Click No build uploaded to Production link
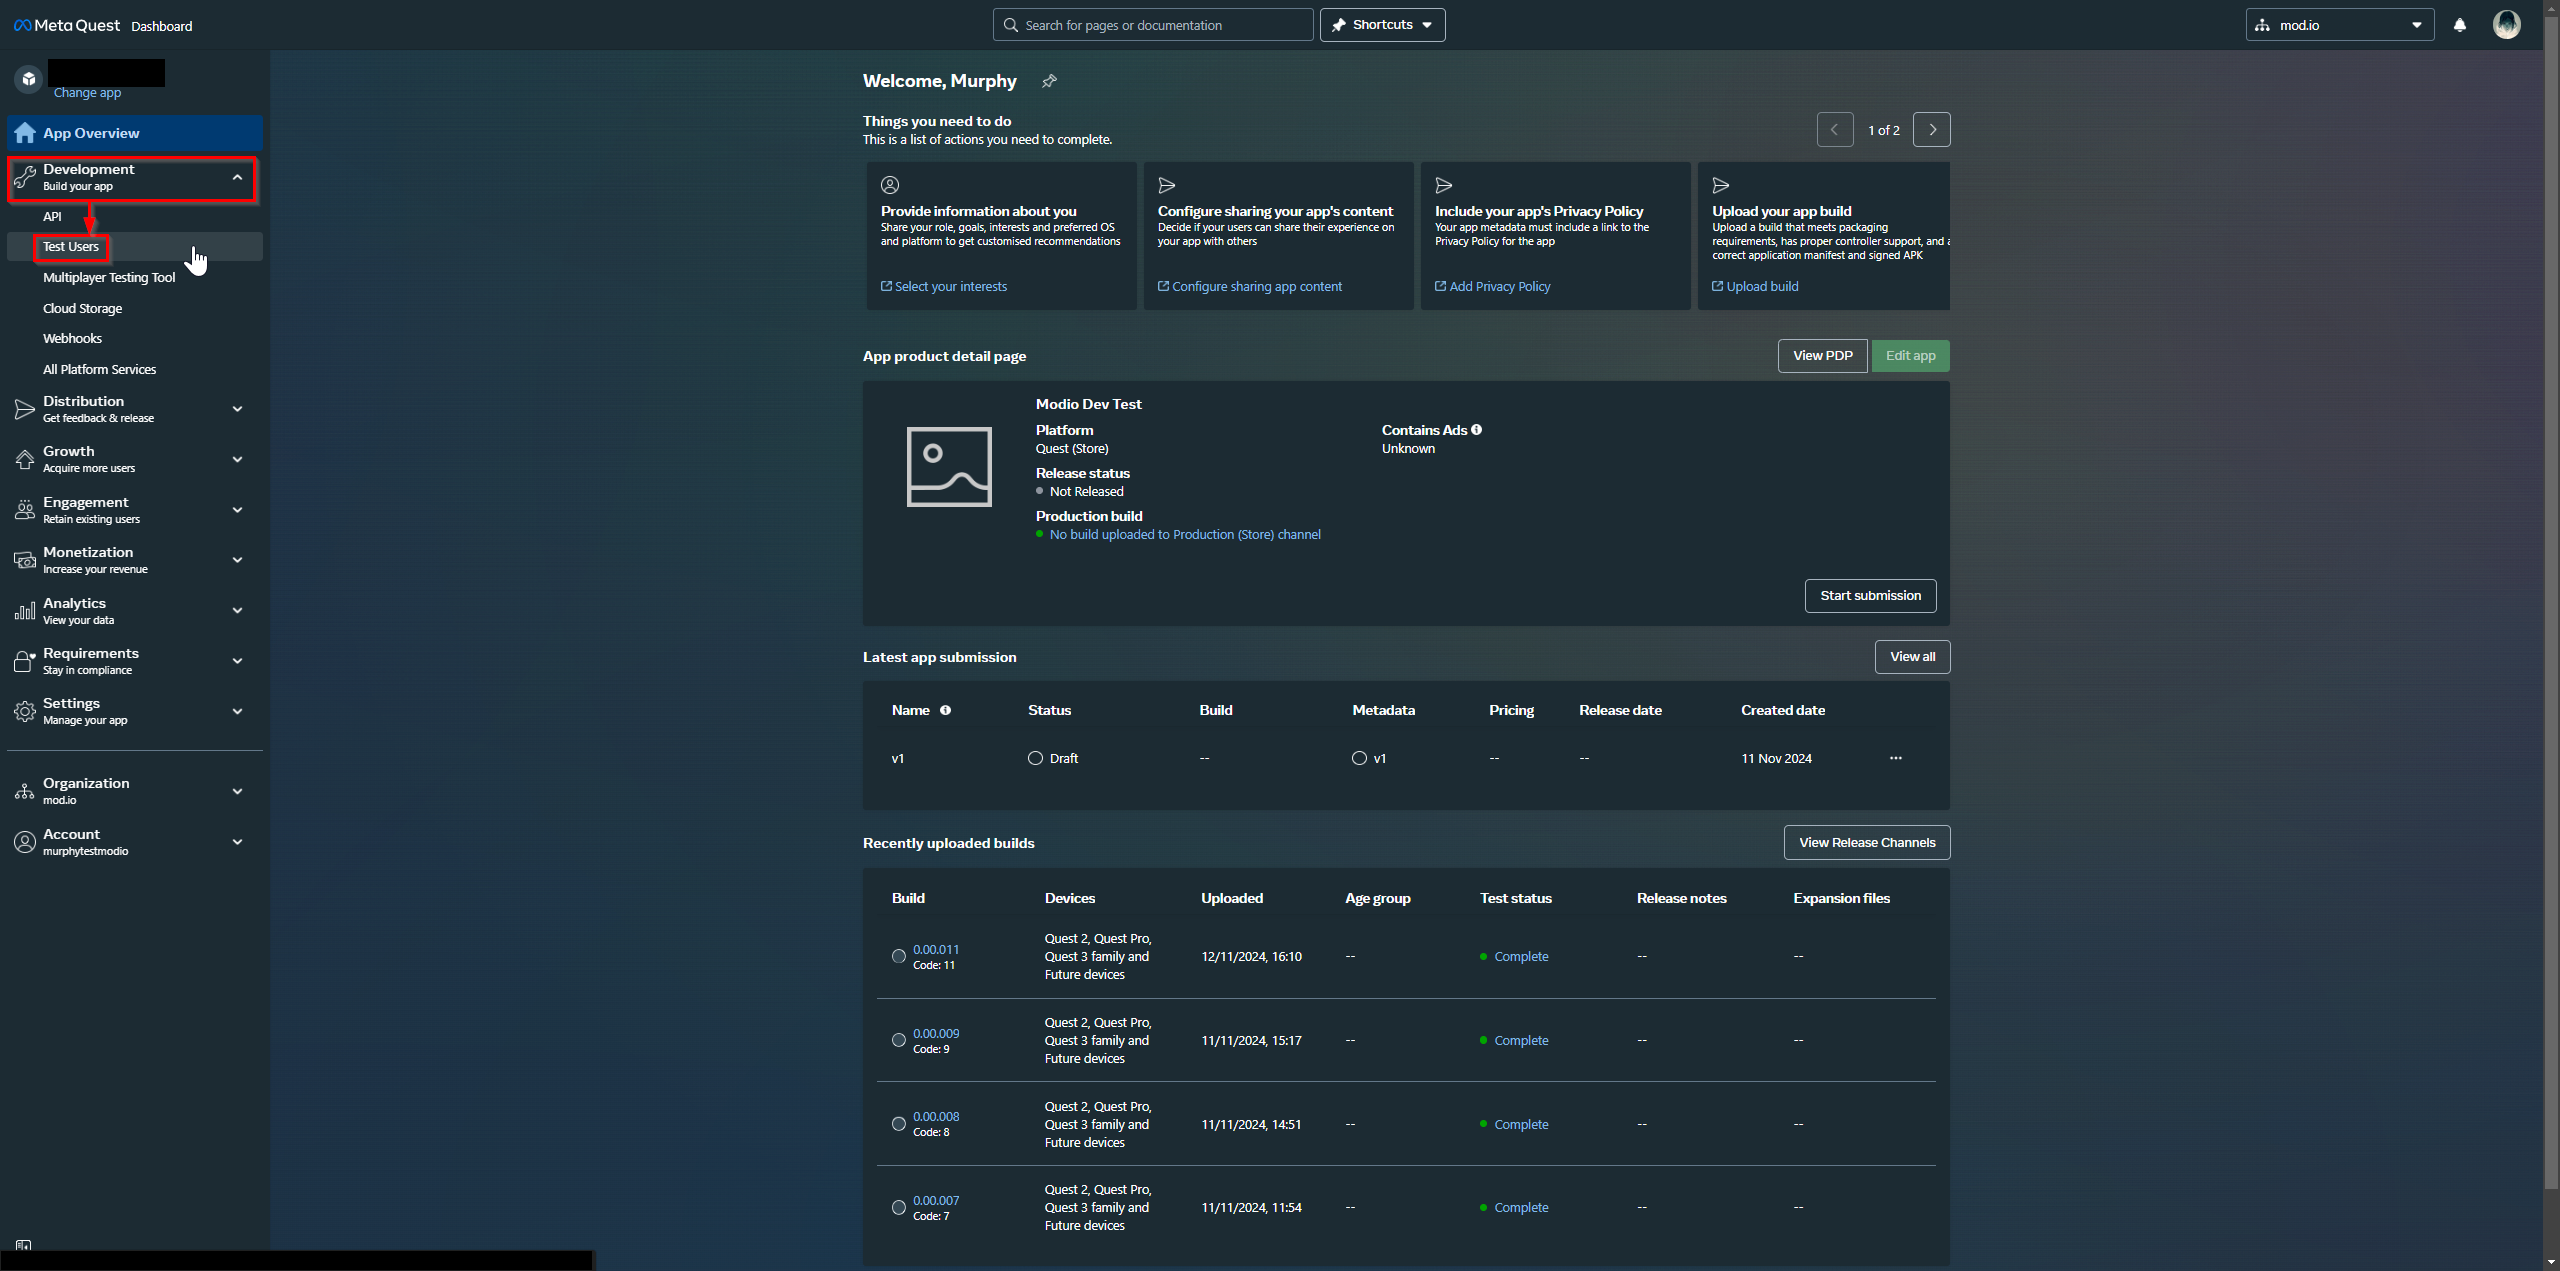Viewport: 2560px width, 1271px height. click(1185, 535)
